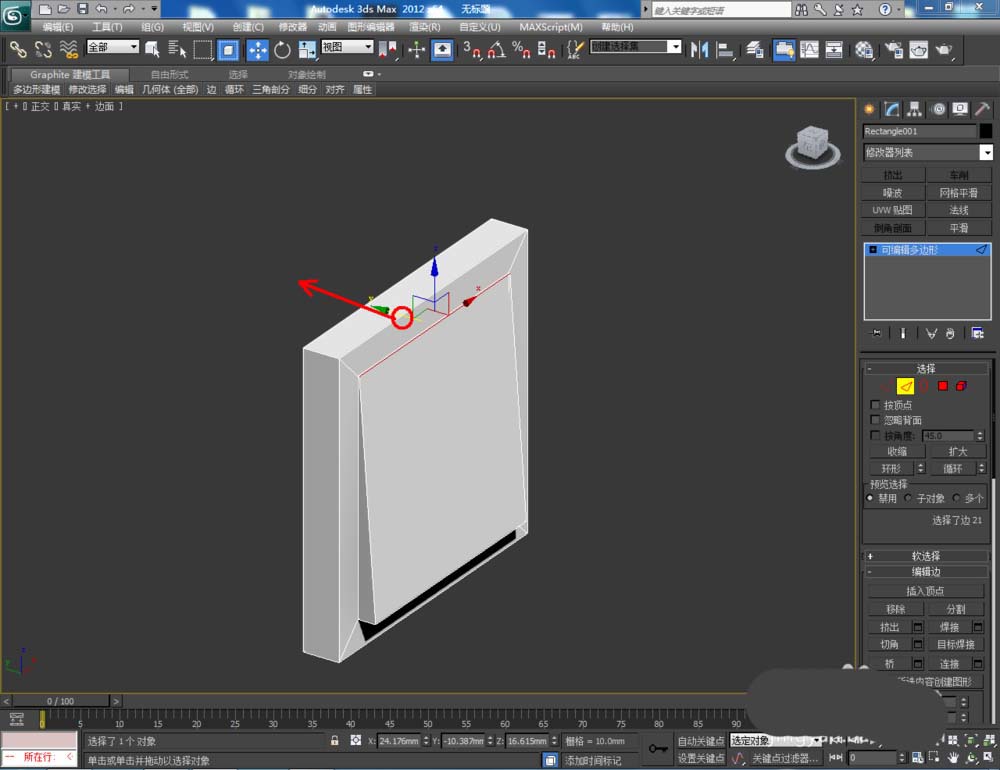
Task: Activate the Select and Rotate tool
Action: (282, 49)
